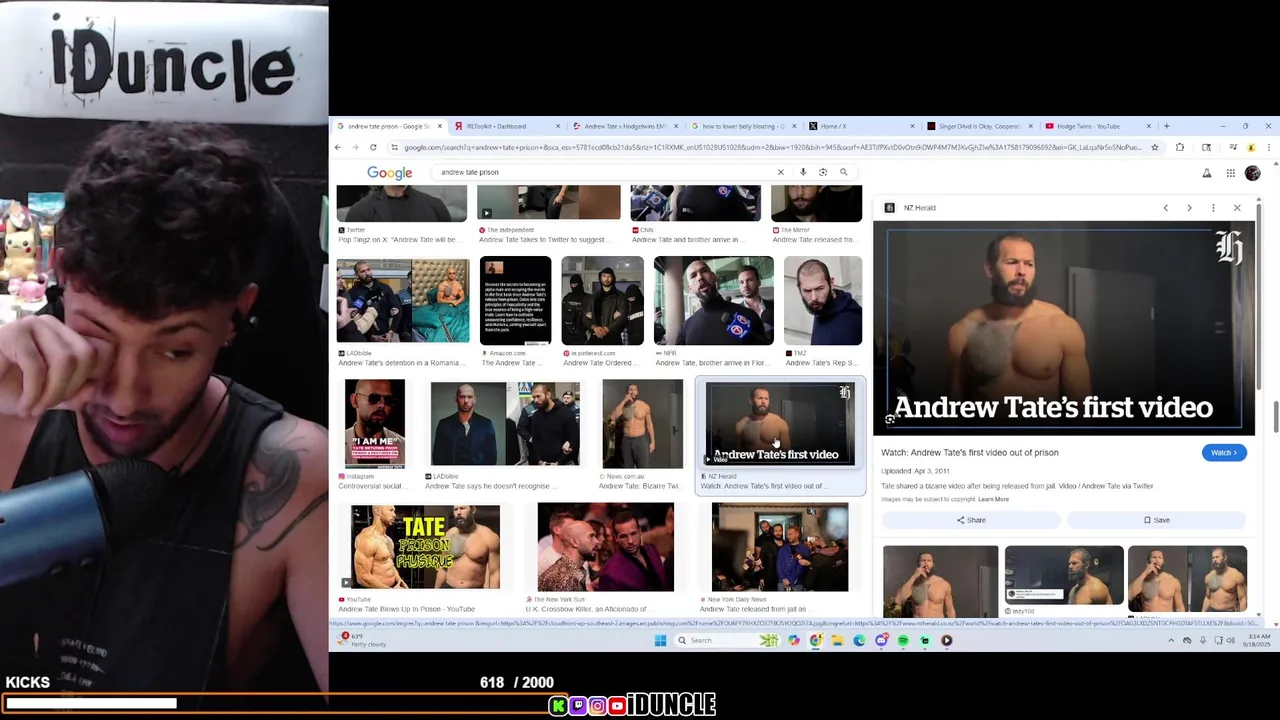Click the Save button in the preview panel

coord(1157,520)
